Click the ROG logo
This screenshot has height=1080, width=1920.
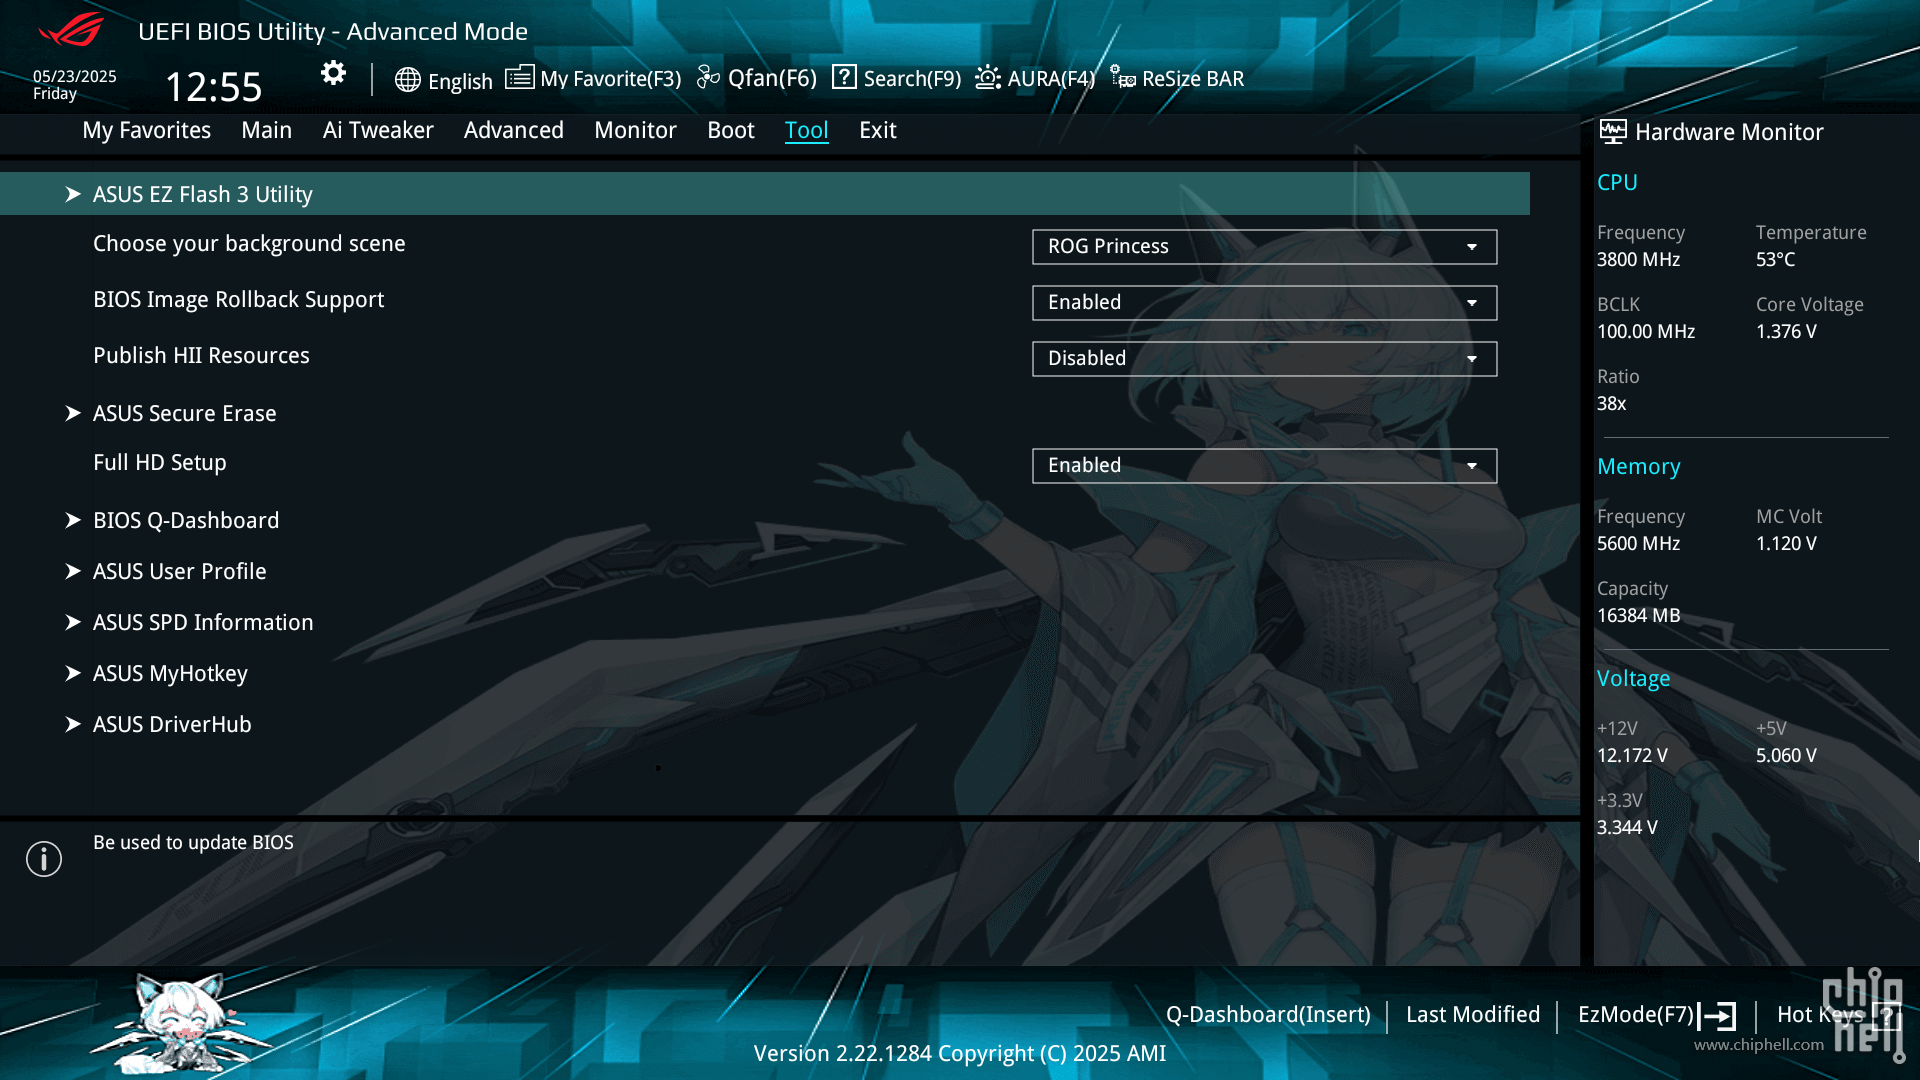click(70, 30)
